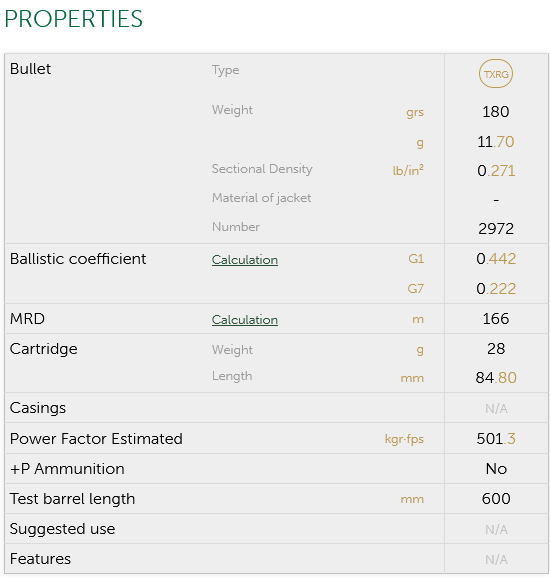Viewport: 550px width, 578px height.
Task: Click the Power Factor Estimated value 501.3
Action: coord(496,439)
